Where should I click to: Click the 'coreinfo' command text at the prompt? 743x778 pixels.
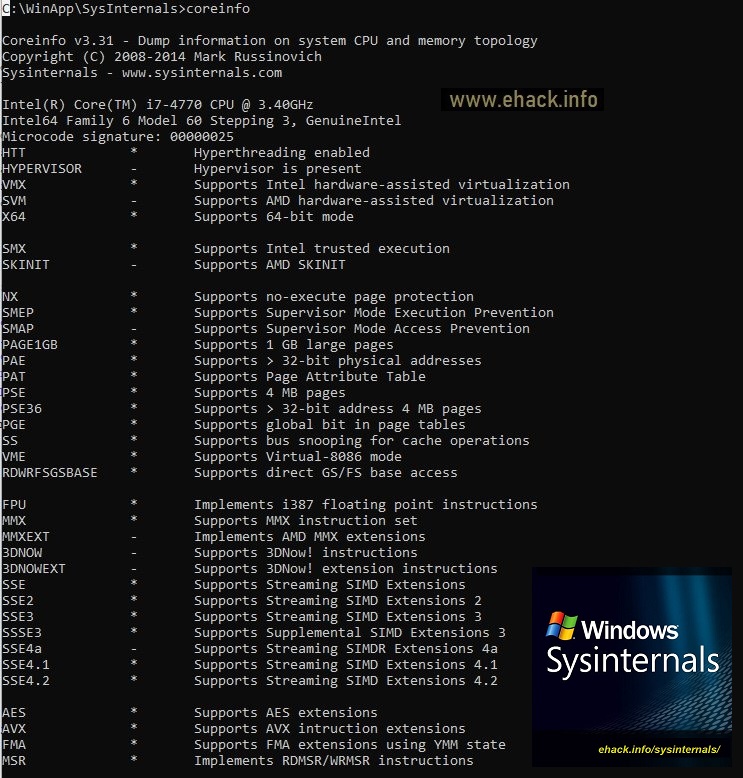pyautogui.click(x=218, y=8)
